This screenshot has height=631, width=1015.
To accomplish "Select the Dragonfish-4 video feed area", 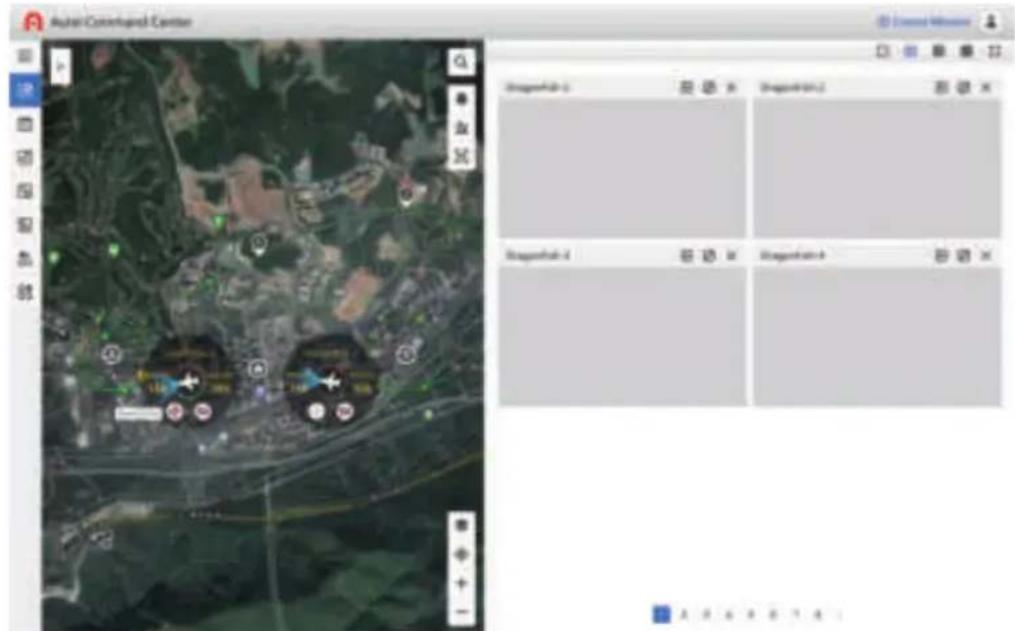I will click(x=877, y=337).
